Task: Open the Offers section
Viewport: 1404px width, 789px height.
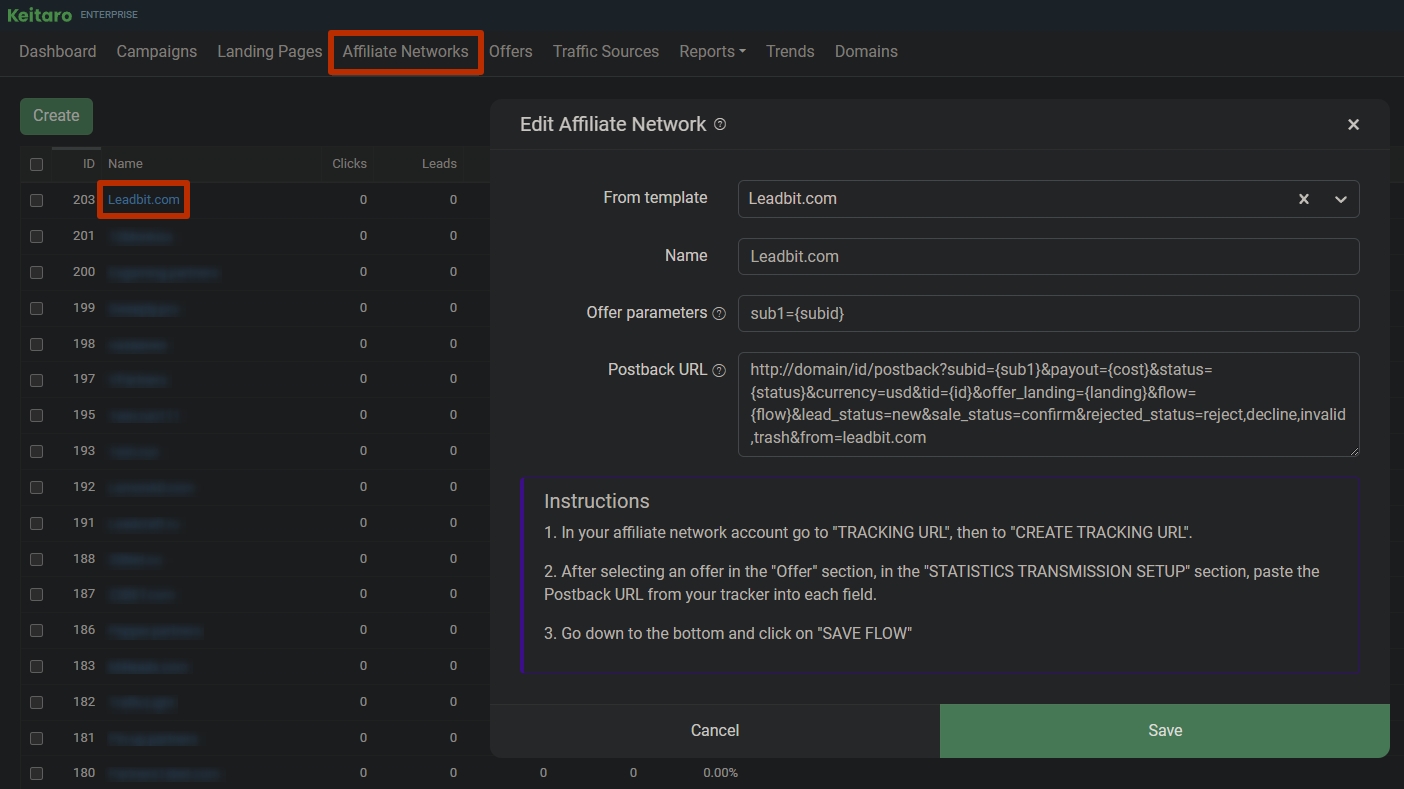Action: click(511, 51)
